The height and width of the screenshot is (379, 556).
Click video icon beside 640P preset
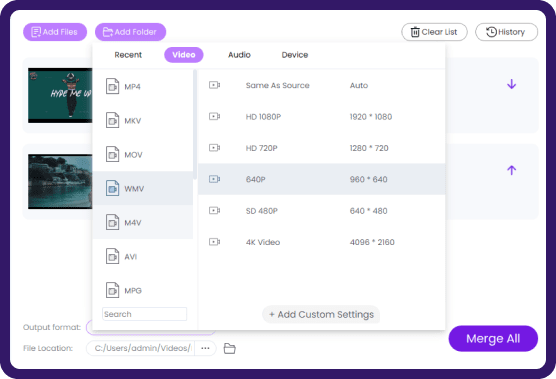pyautogui.click(x=214, y=179)
